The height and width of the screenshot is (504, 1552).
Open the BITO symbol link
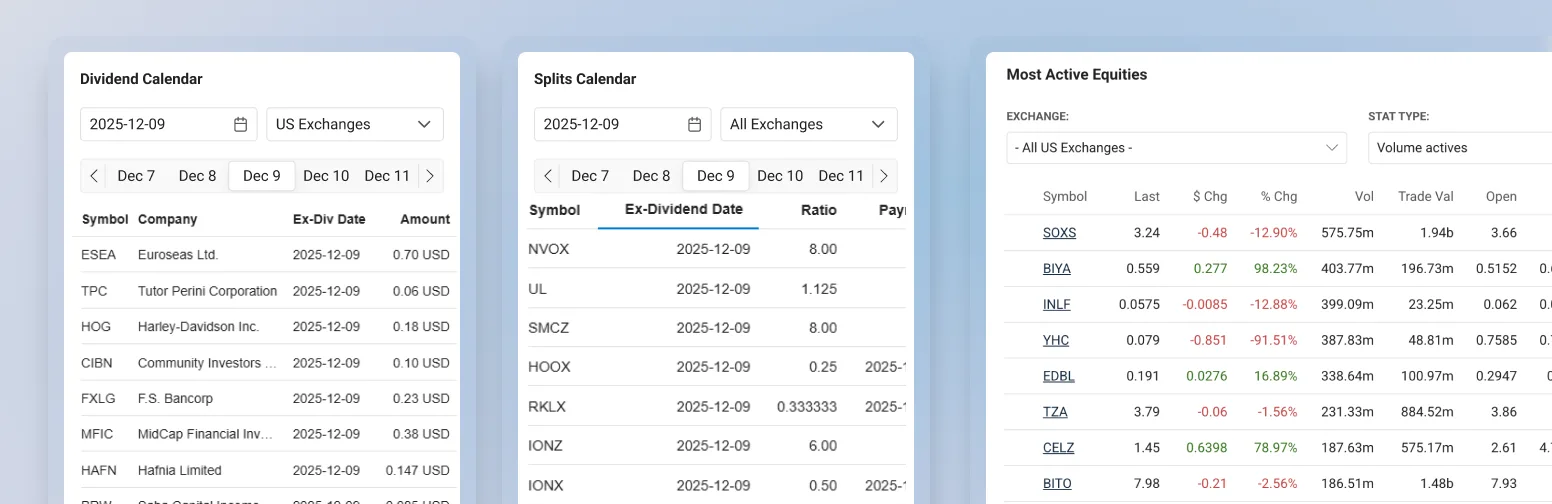point(1057,484)
